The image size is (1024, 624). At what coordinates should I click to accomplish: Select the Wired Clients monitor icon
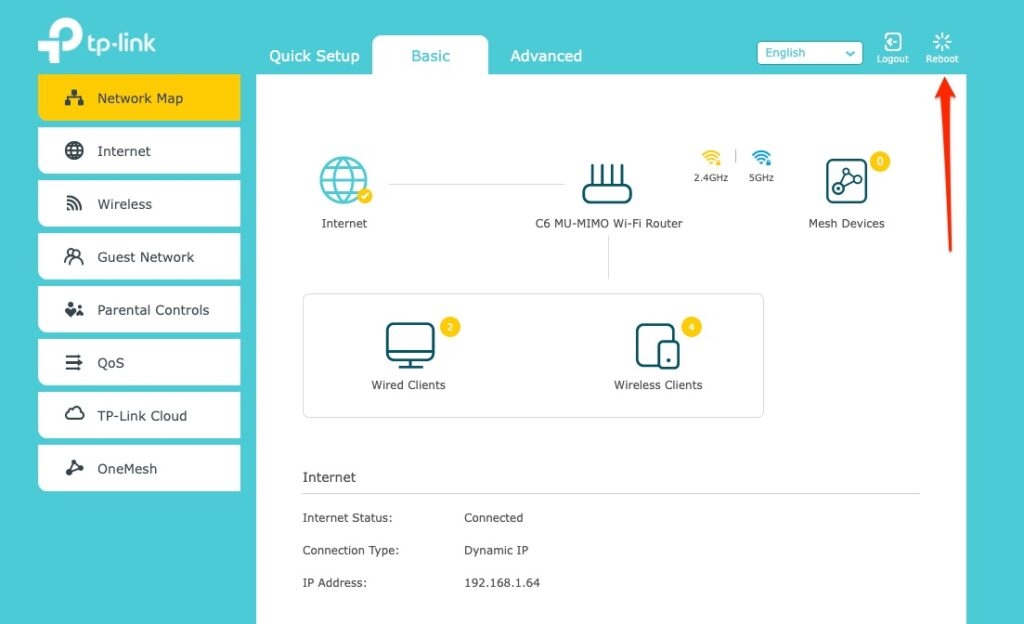pos(410,345)
